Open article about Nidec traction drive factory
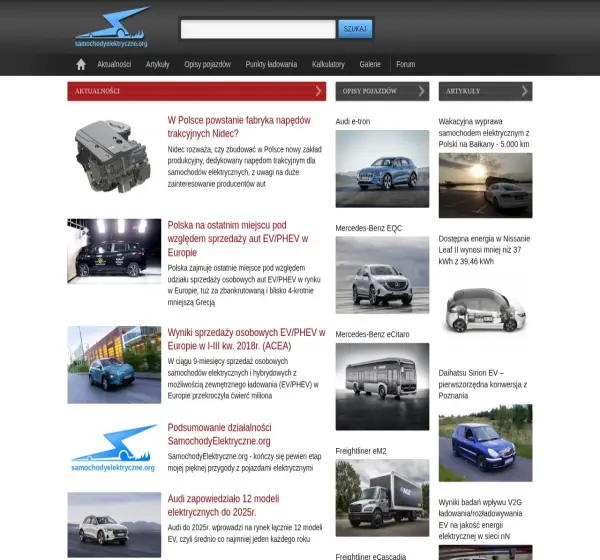The height and width of the screenshot is (560, 600). coord(239,127)
